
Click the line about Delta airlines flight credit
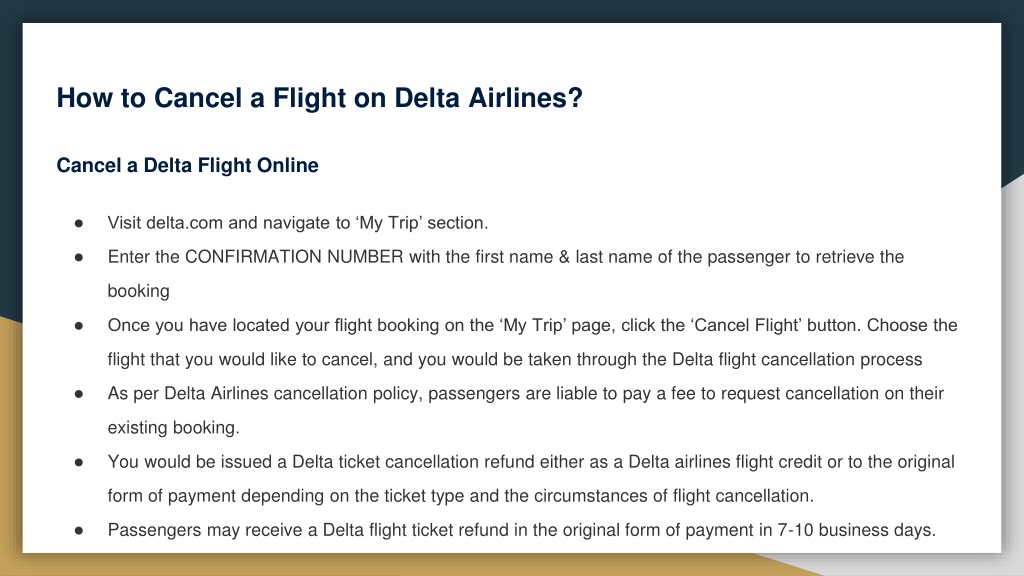(531, 462)
